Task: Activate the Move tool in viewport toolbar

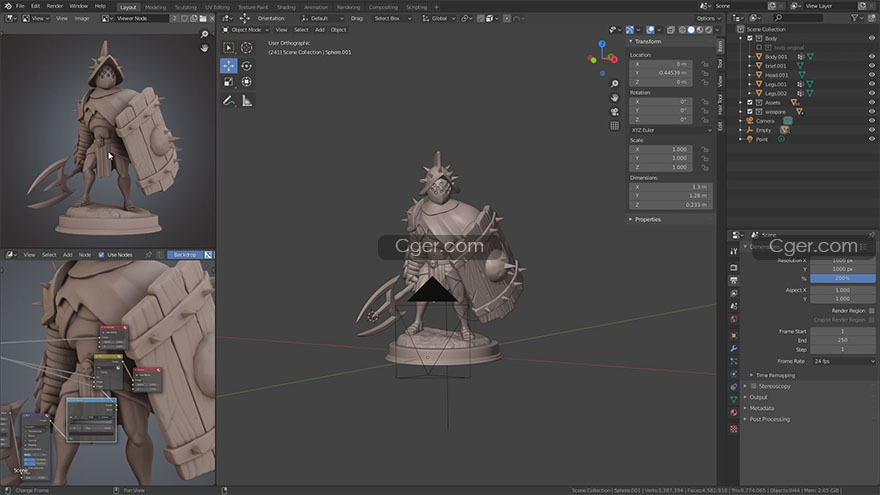Action: (x=228, y=66)
